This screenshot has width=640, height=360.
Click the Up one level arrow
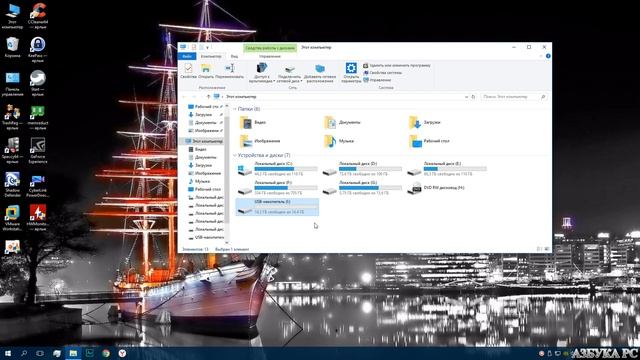click(208, 97)
